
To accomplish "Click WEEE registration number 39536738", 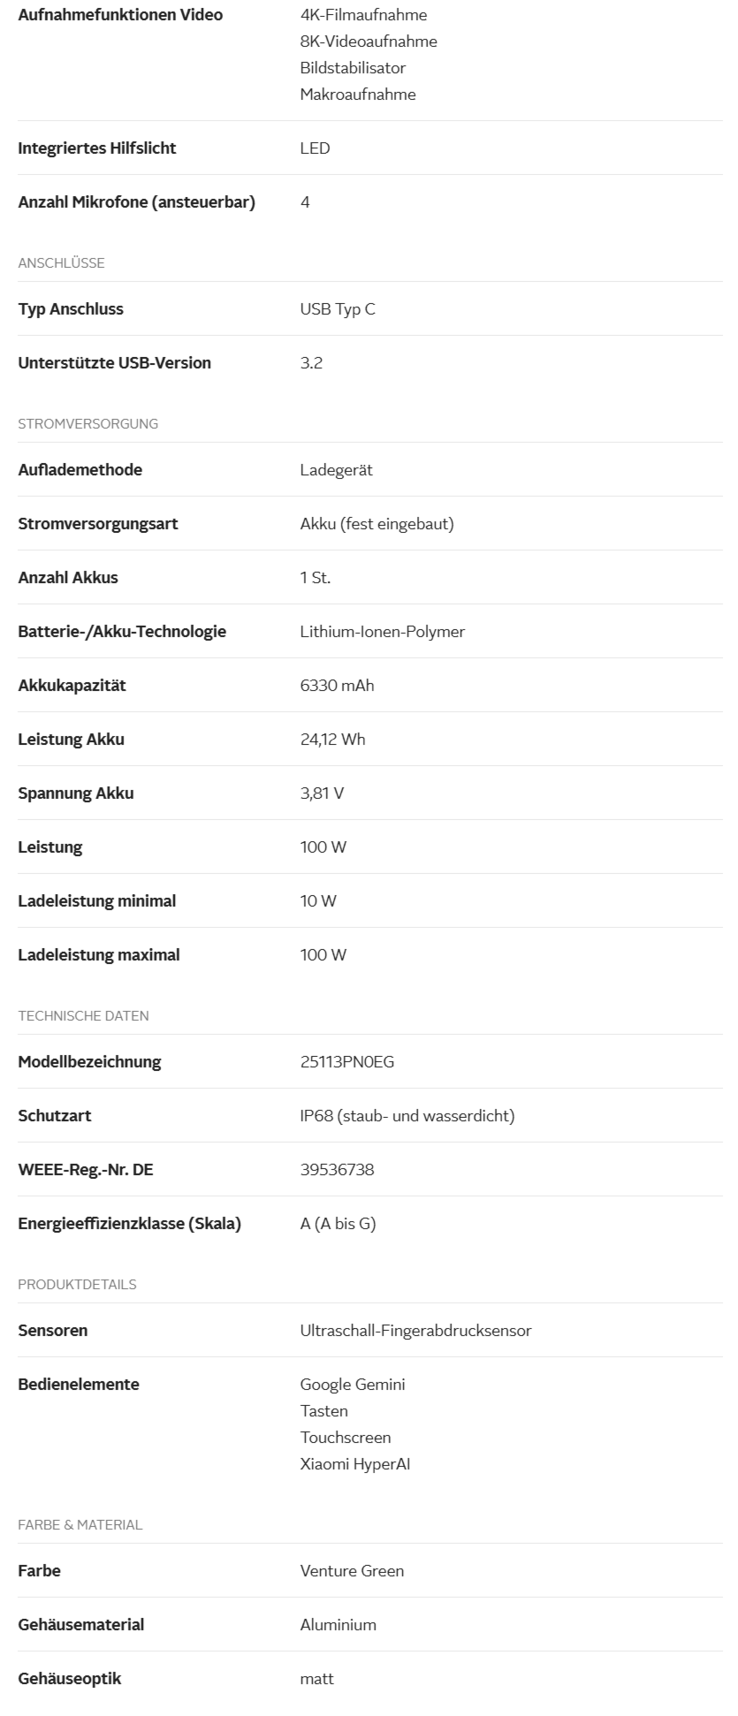I will (337, 1170).
